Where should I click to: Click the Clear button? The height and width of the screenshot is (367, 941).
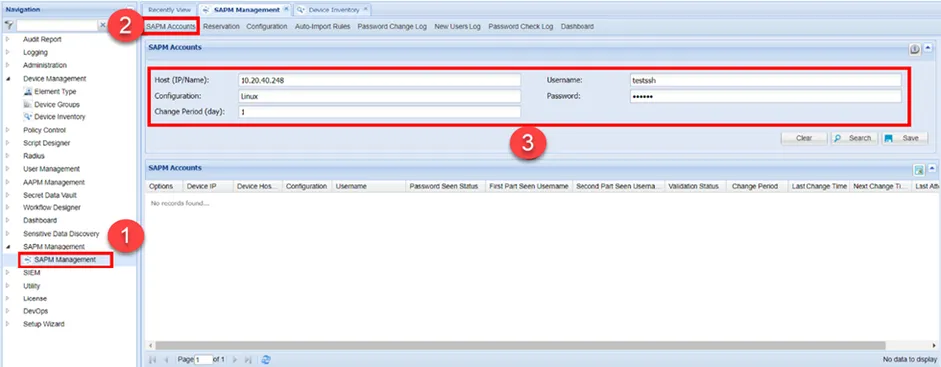[804, 138]
